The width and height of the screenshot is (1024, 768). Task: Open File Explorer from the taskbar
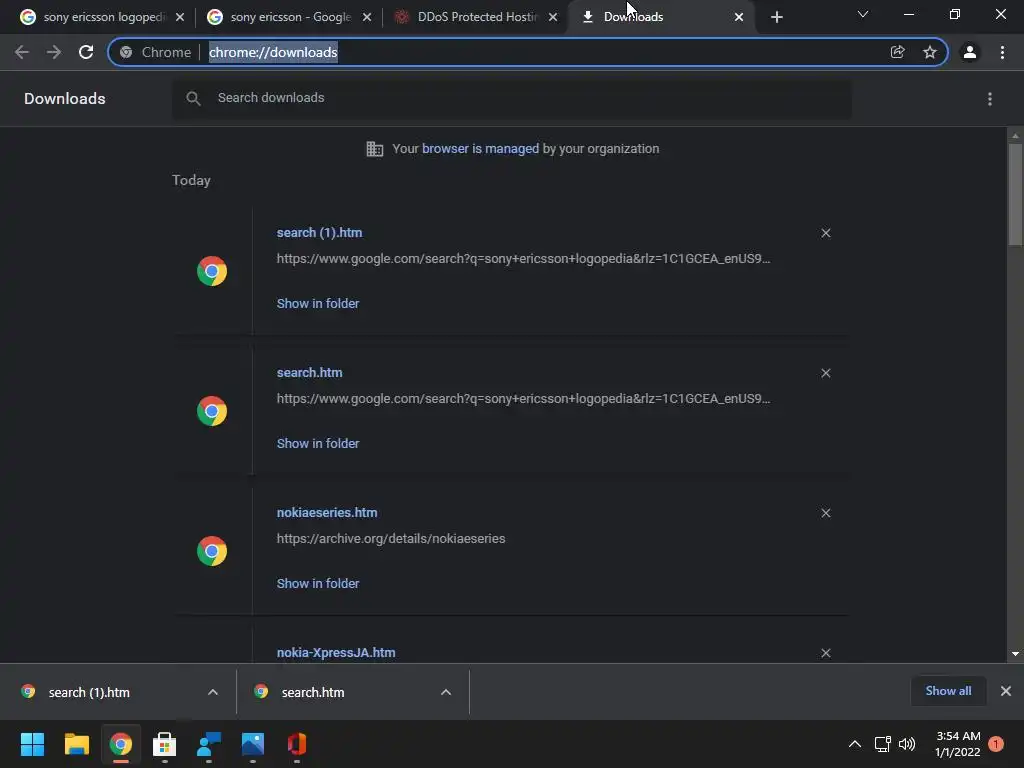[76, 744]
